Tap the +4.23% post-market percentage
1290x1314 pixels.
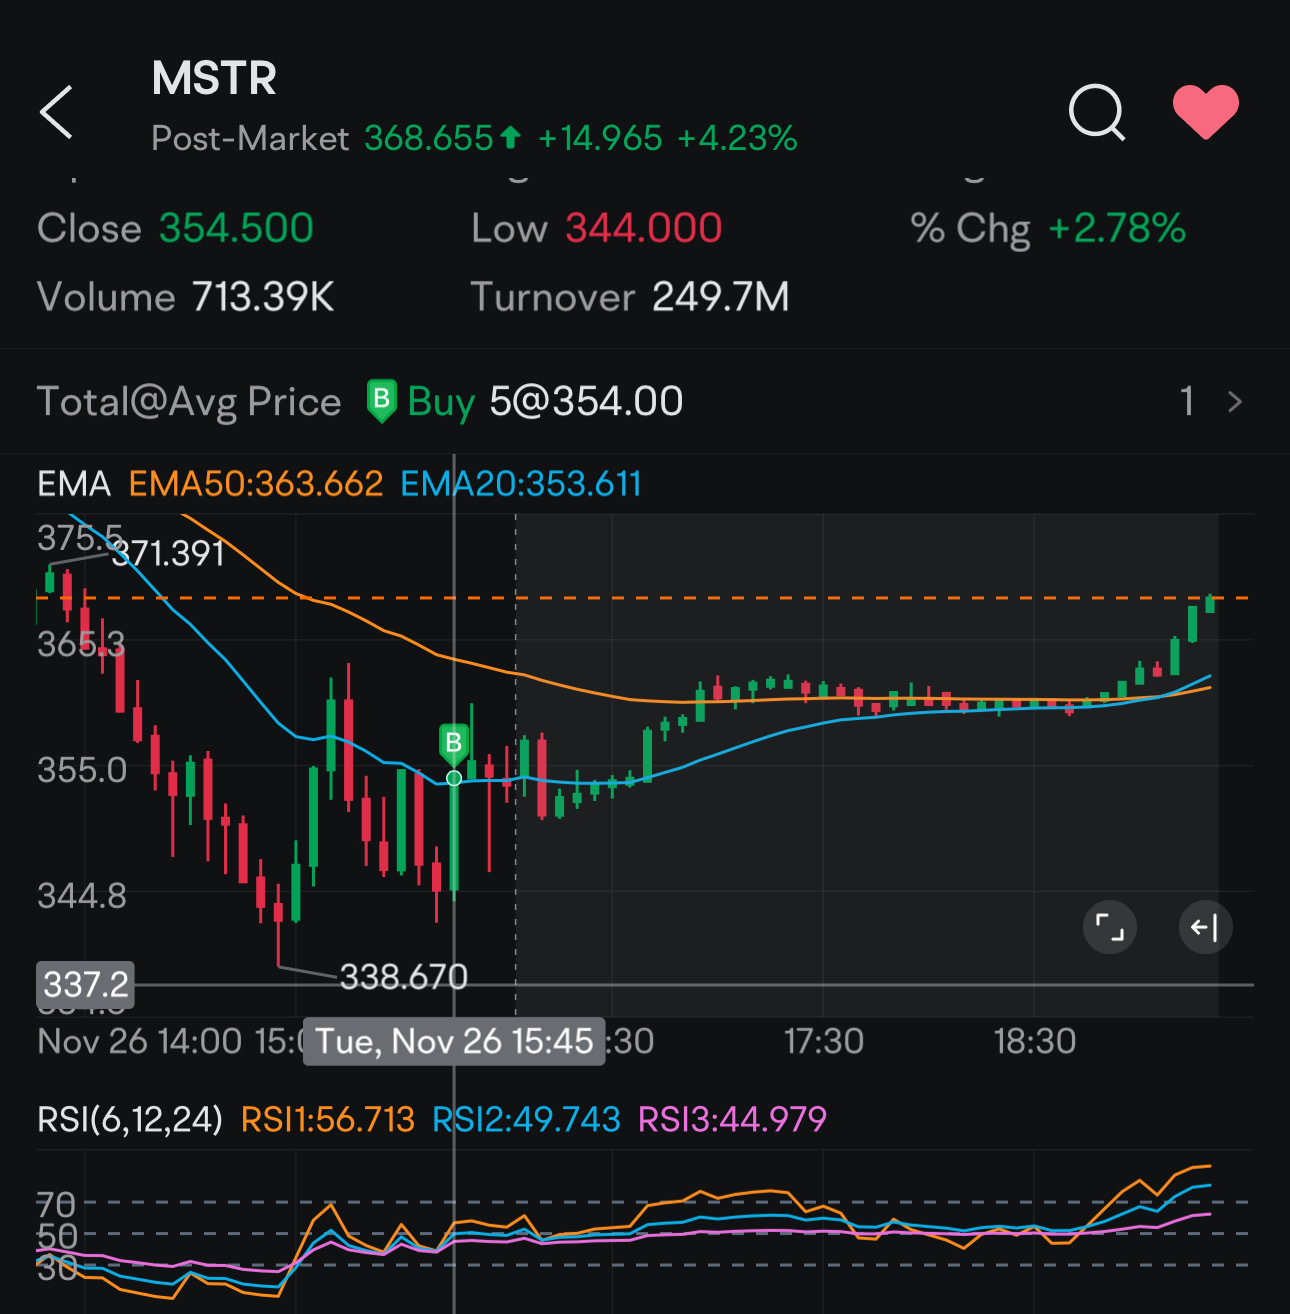(x=737, y=138)
